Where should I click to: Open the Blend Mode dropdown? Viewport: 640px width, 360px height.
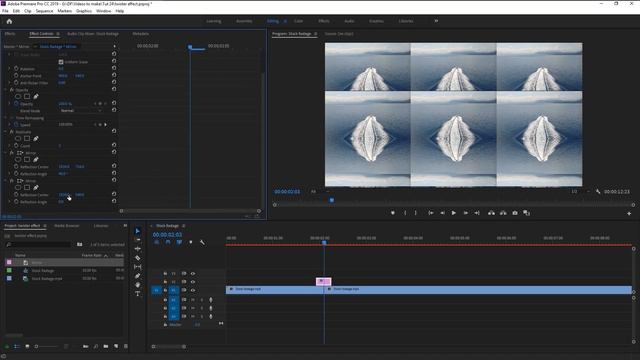(x=80, y=111)
